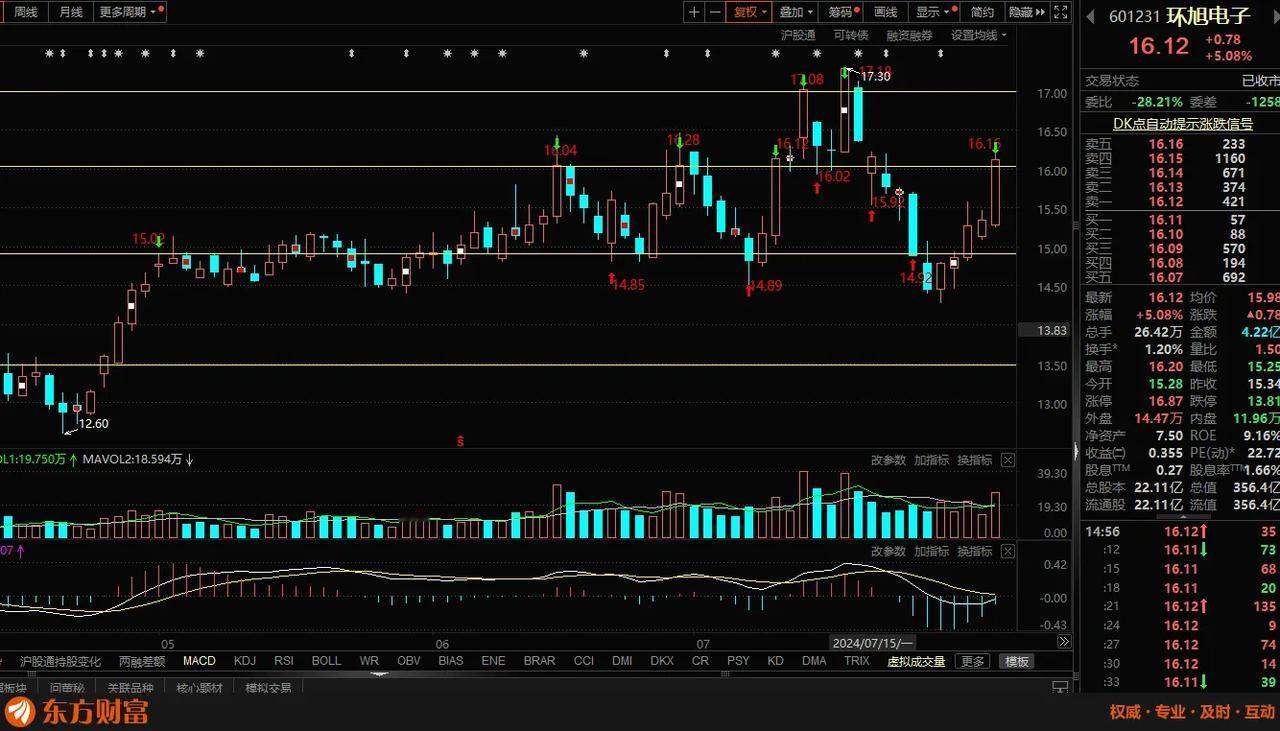Select the 虚拟成交量 indicator tab
Viewport: 1280px width, 731px height.
click(x=916, y=661)
